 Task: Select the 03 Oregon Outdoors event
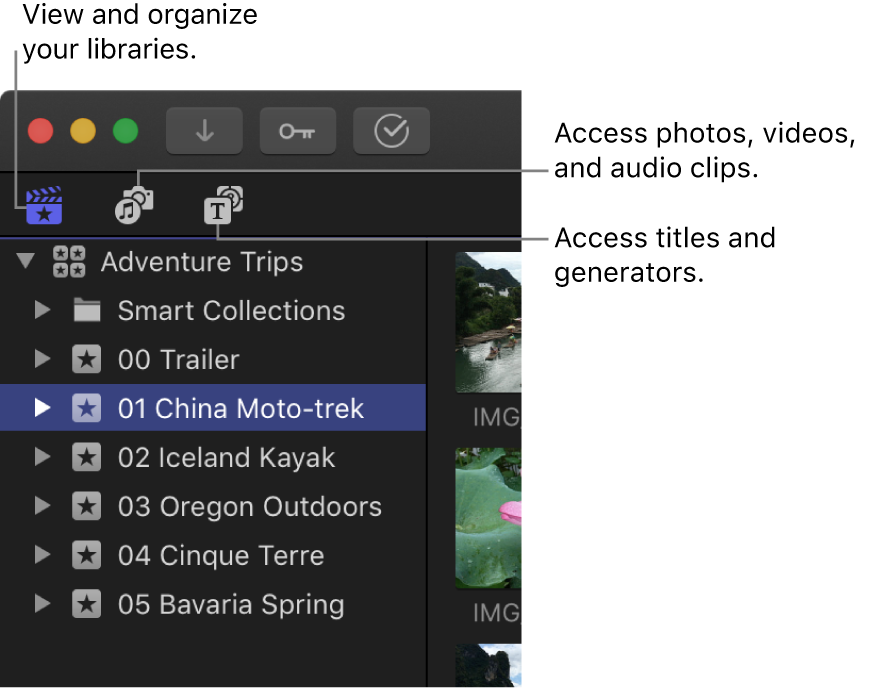249,507
